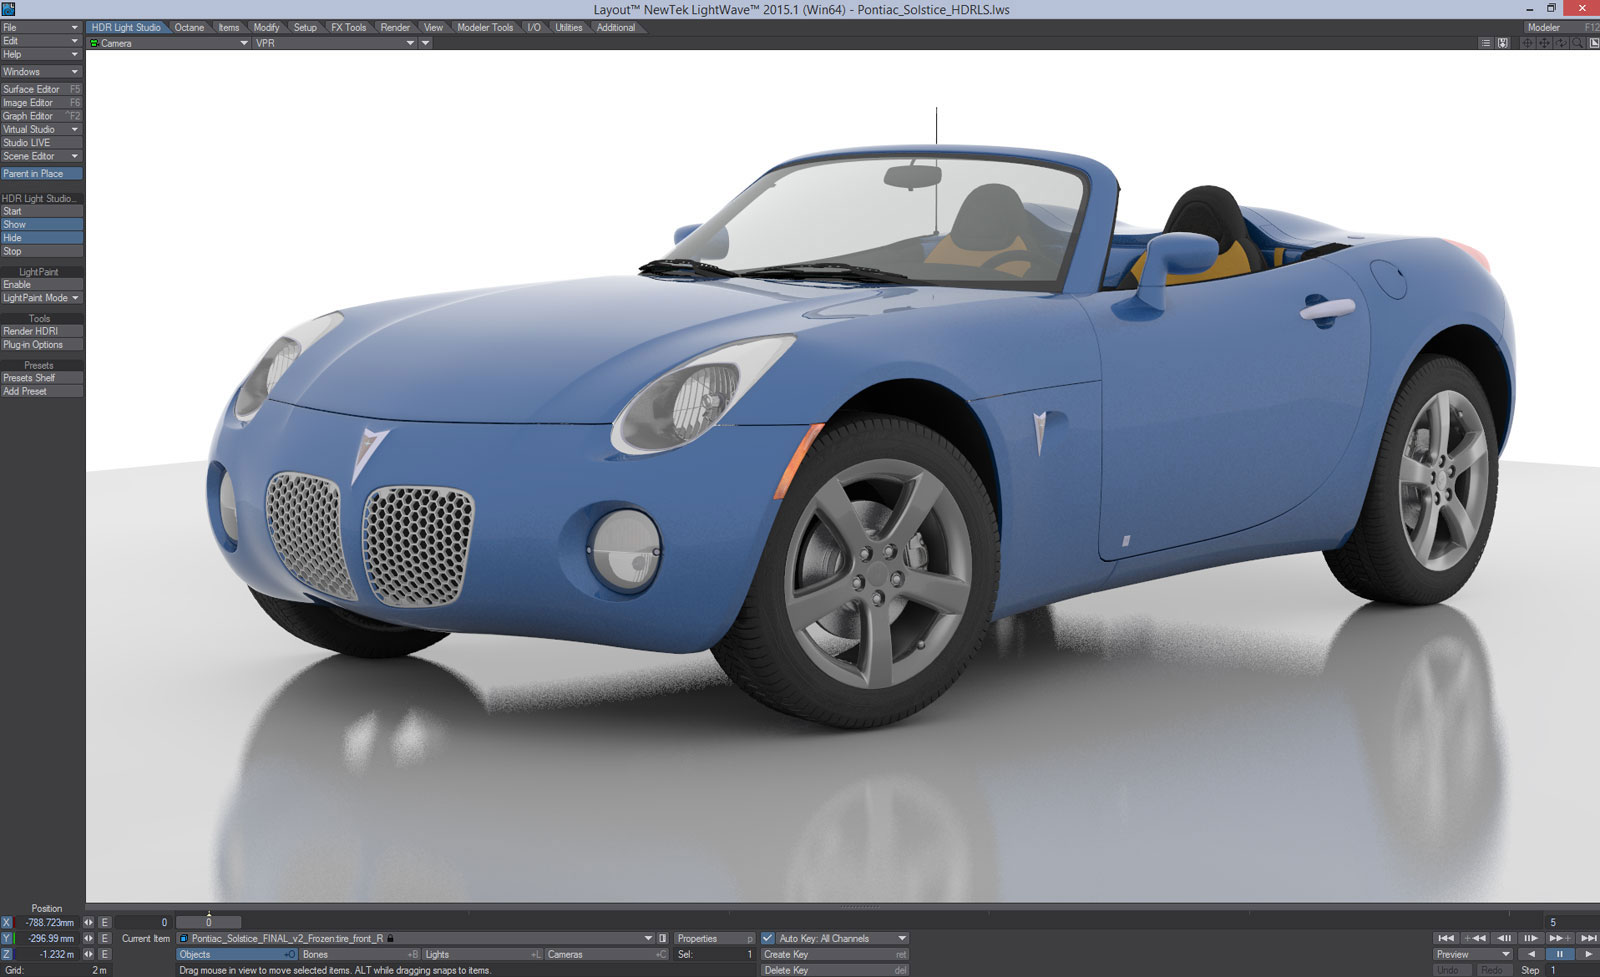Step forward one frame
This screenshot has width=1600, height=977.
click(x=1531, y=938)
